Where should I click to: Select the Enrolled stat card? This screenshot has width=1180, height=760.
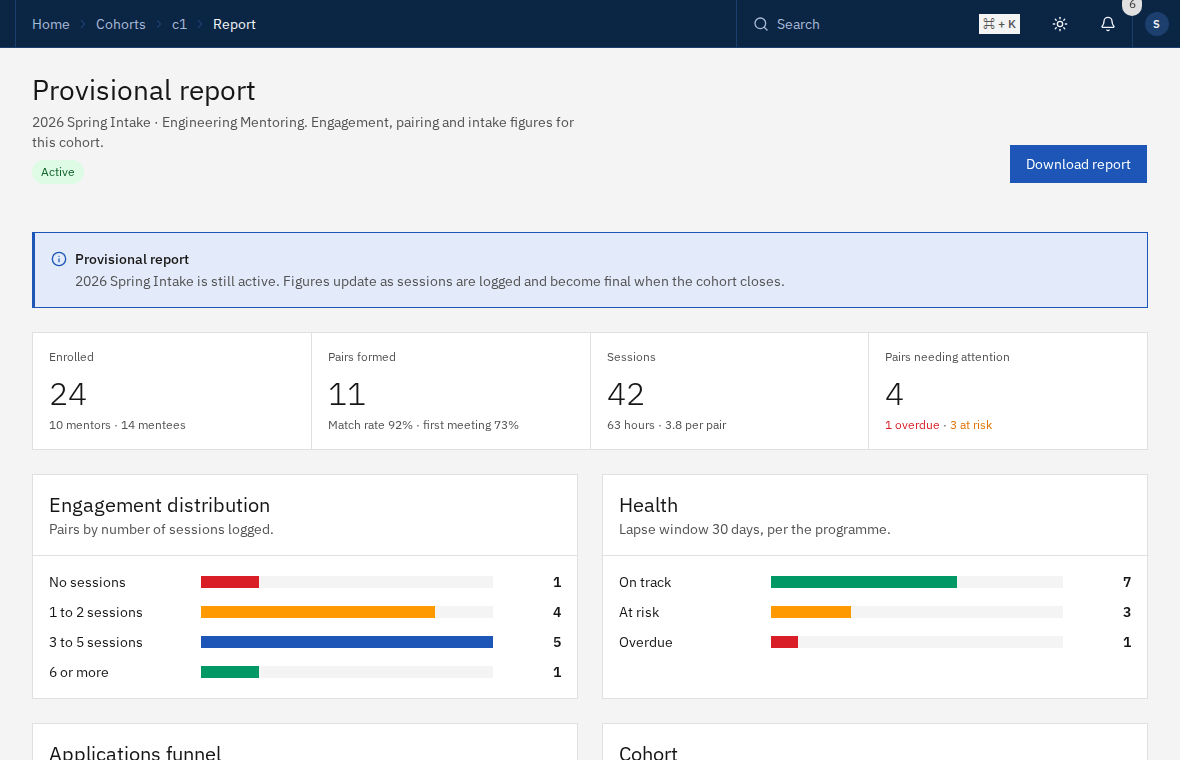point(172,391)
